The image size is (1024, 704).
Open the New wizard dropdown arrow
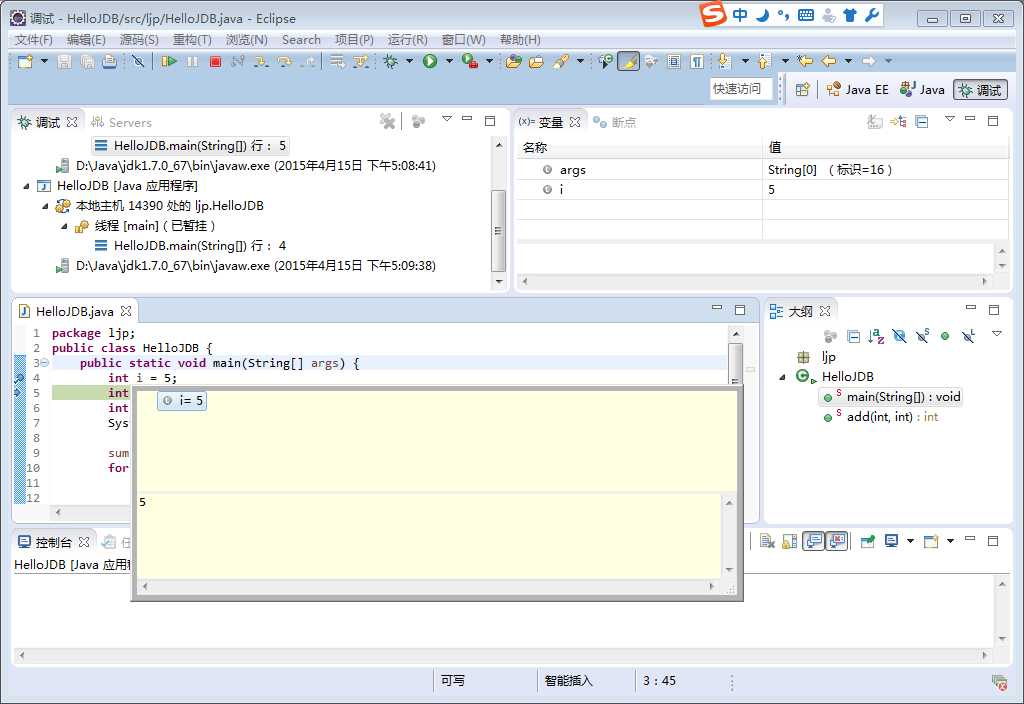44,61
